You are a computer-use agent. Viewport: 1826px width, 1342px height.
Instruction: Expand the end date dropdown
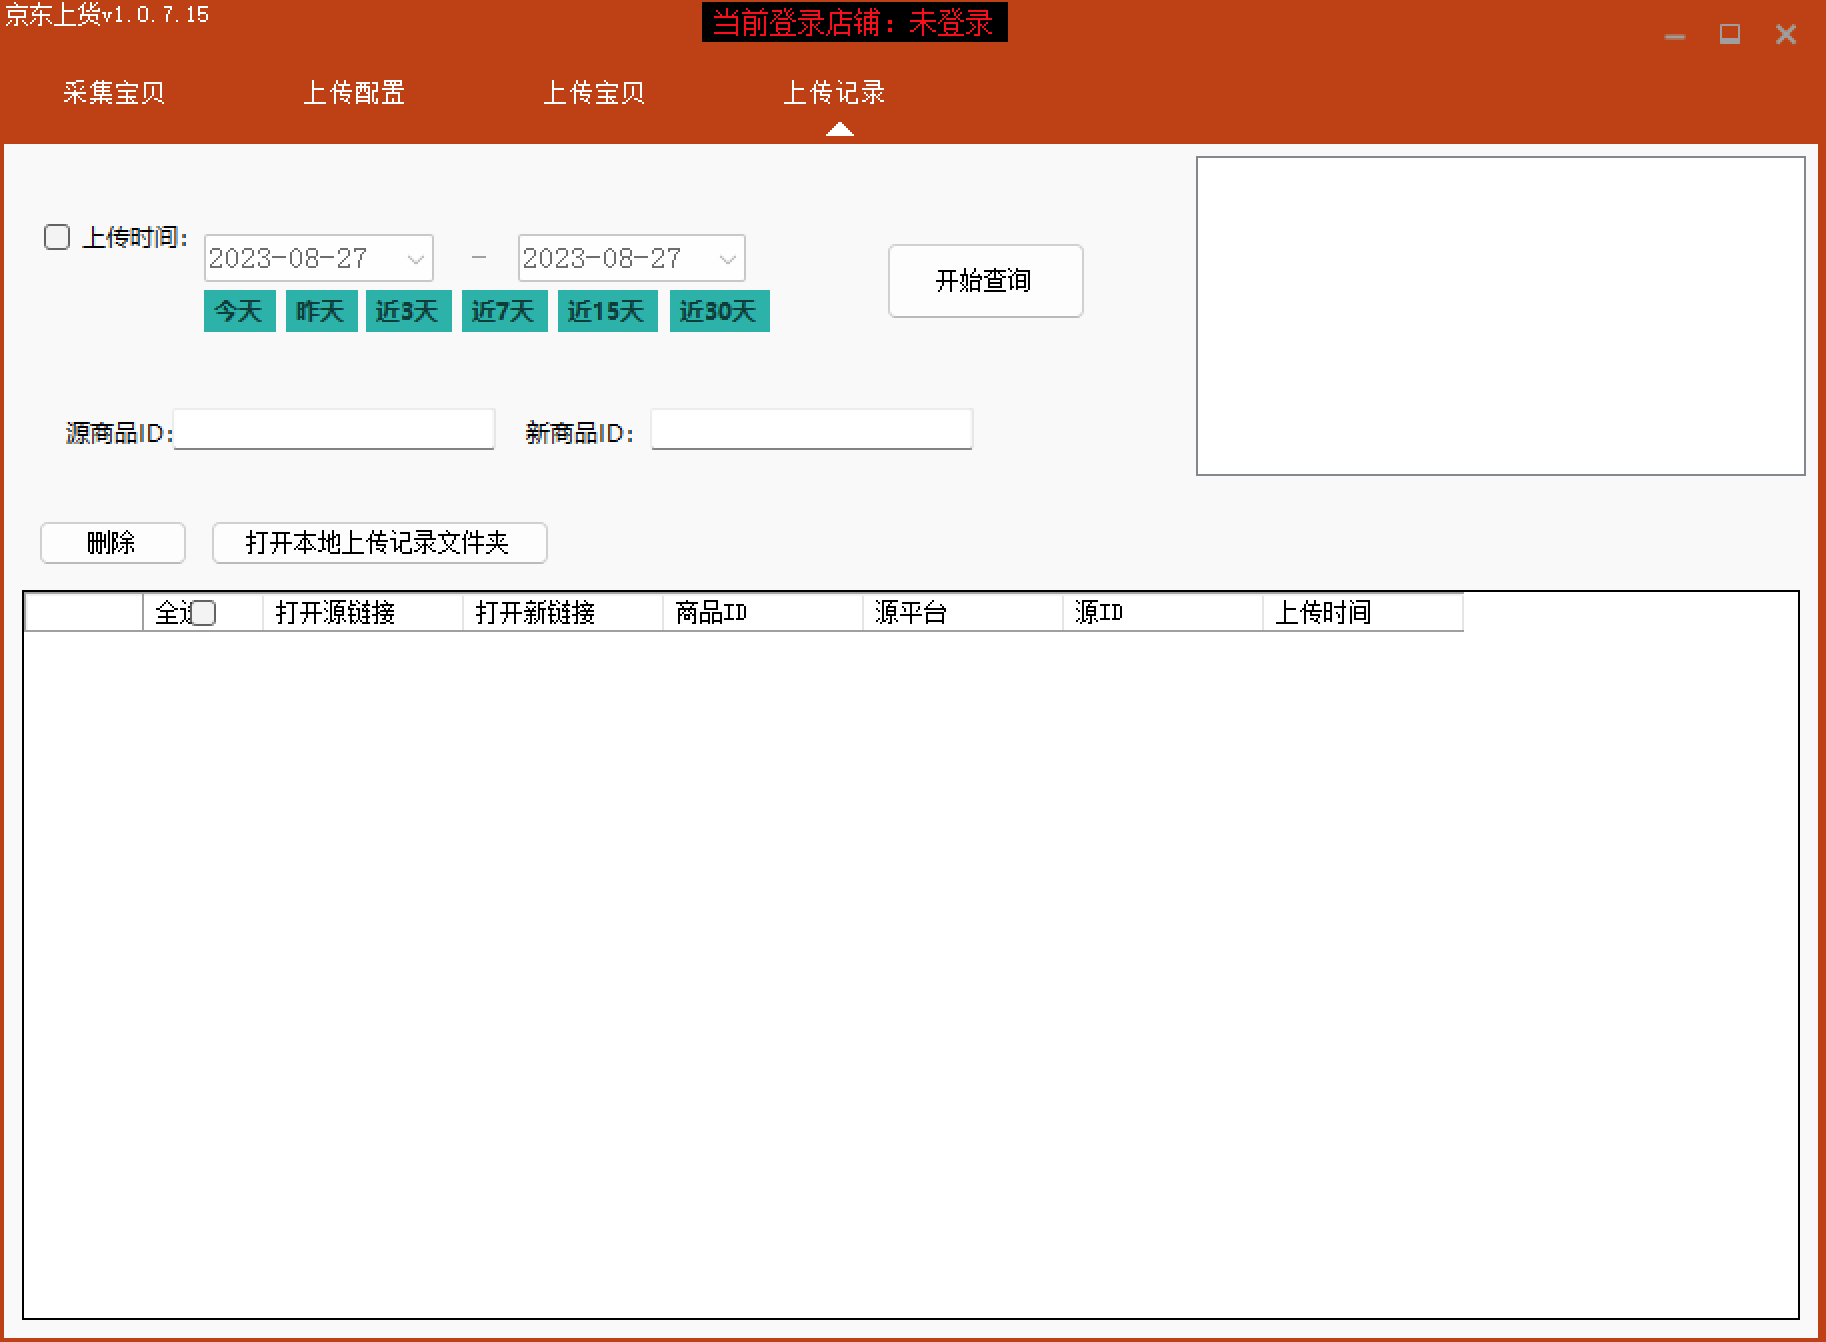coord(728,259)
